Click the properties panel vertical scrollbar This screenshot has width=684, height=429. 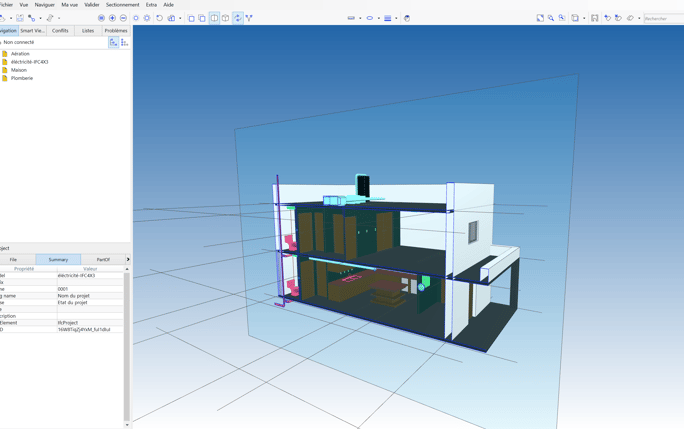127,347
